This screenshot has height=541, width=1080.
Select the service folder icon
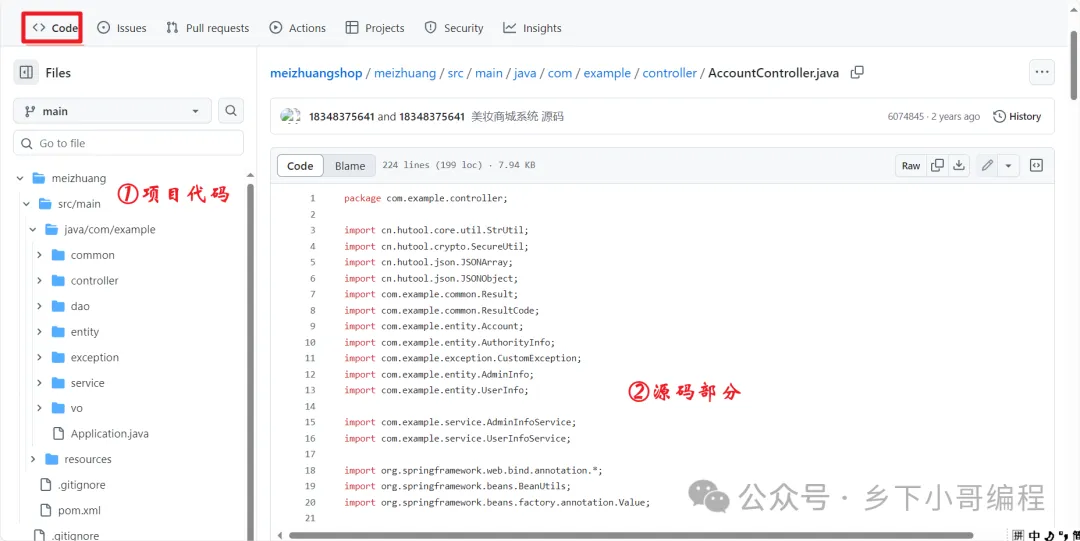click(58, 382)
